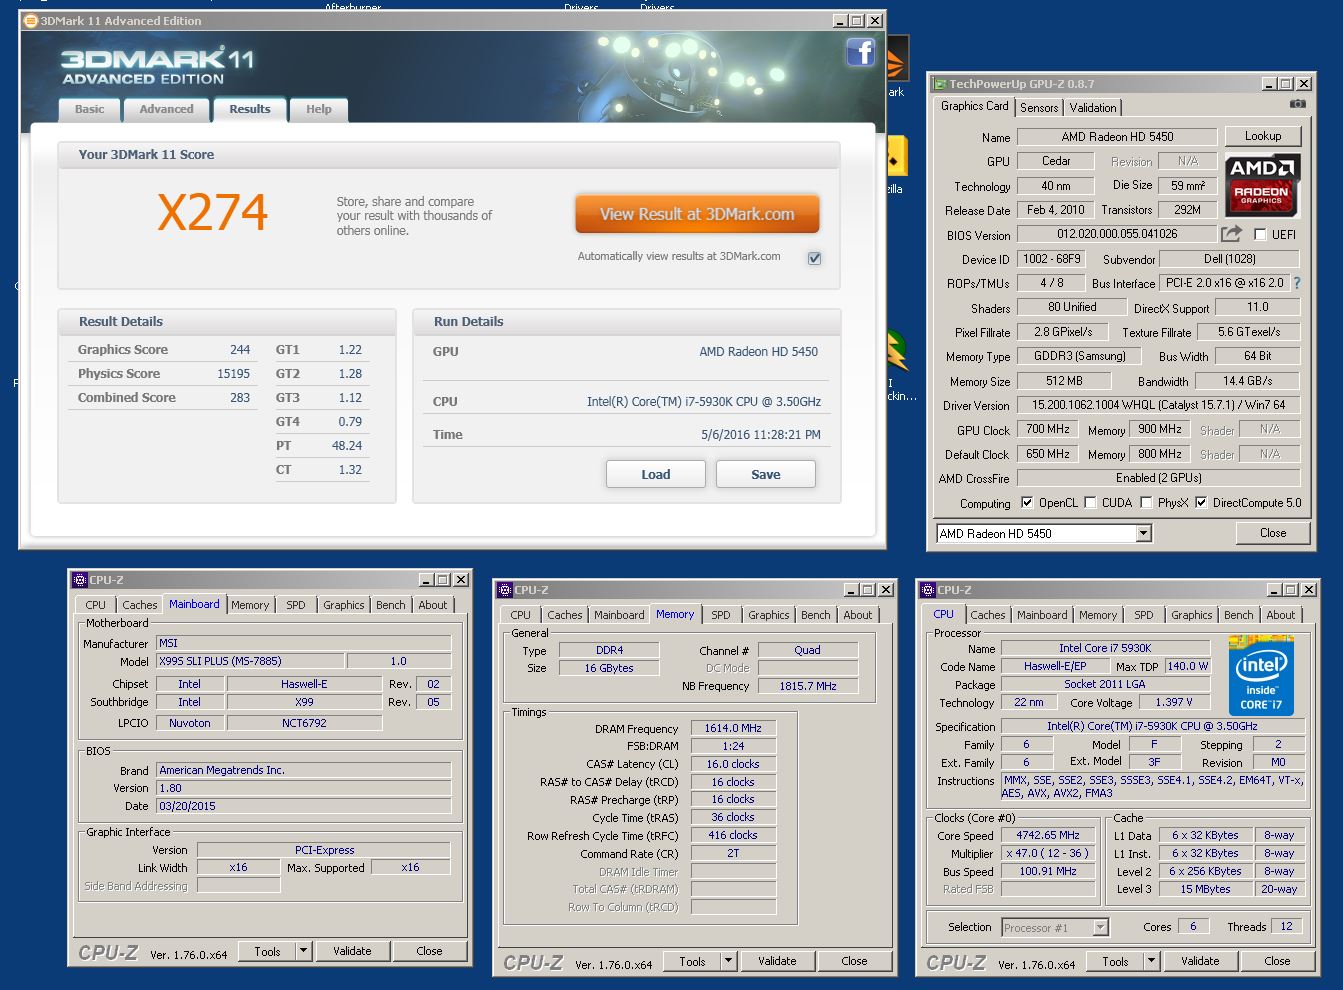Open Caches tab in Mainboard CPU-Z window
This screenshot has height=990, width=1343.
coord(140,605)
